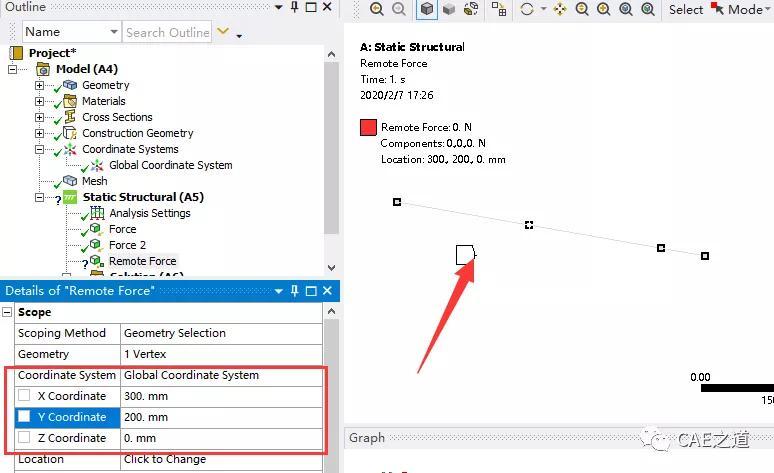Click the Y Coordinate value 200. mm

221,417
